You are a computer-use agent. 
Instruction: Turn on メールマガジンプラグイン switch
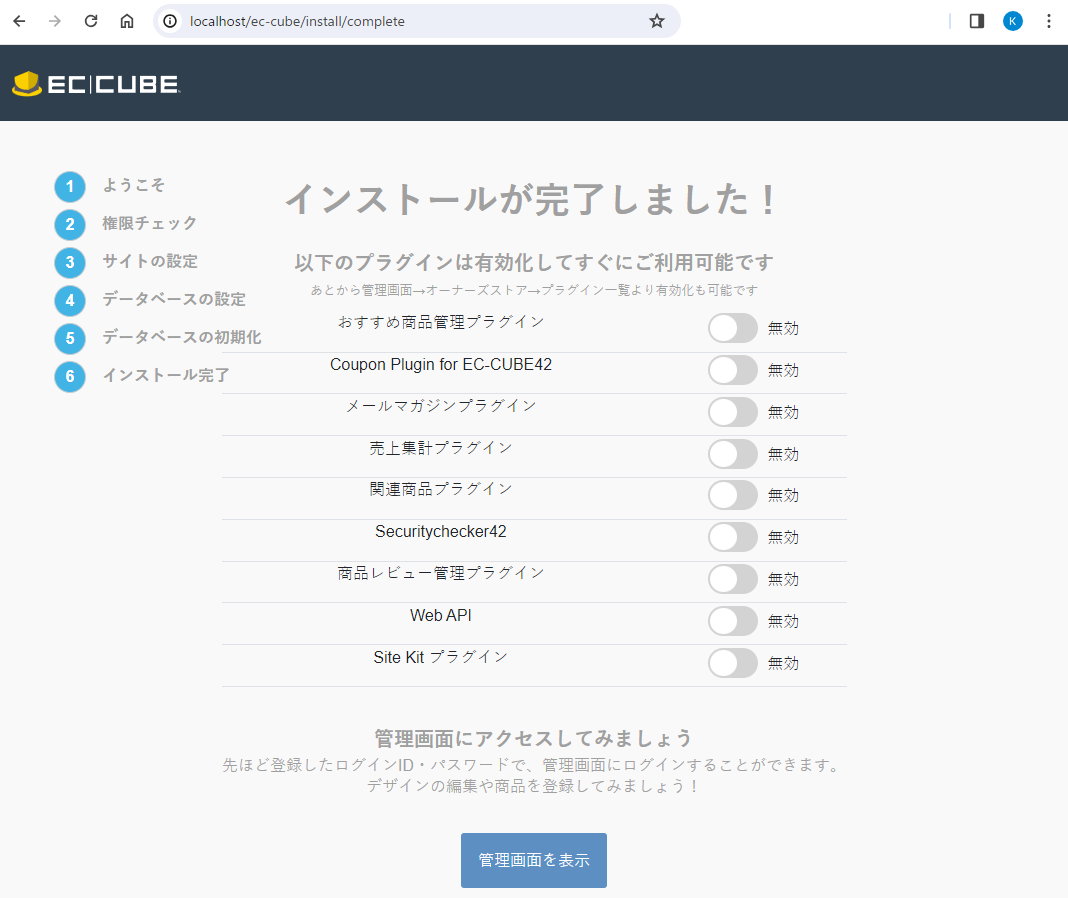[733, 412]
